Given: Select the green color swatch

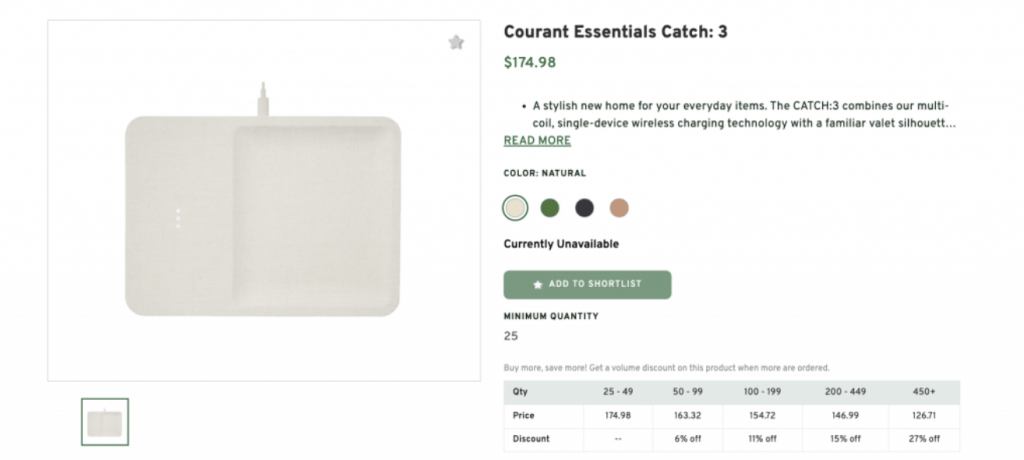Looking at the screenshot, I should click(549, 208).
